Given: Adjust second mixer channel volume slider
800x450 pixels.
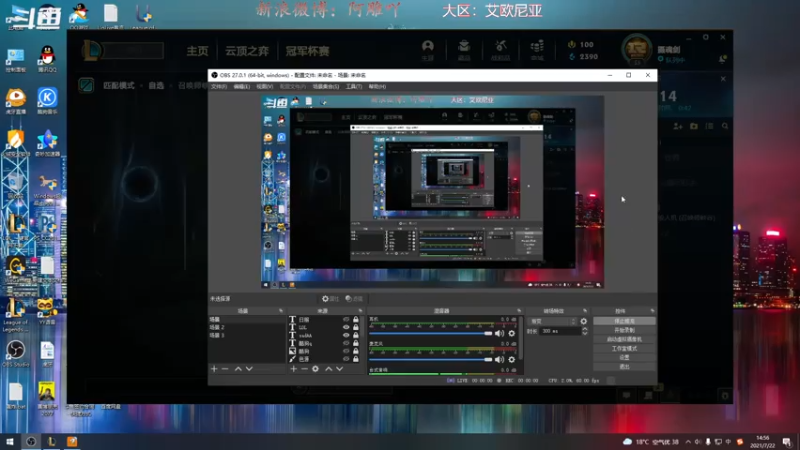Looking at the screenshot, I should click(431, 360).
